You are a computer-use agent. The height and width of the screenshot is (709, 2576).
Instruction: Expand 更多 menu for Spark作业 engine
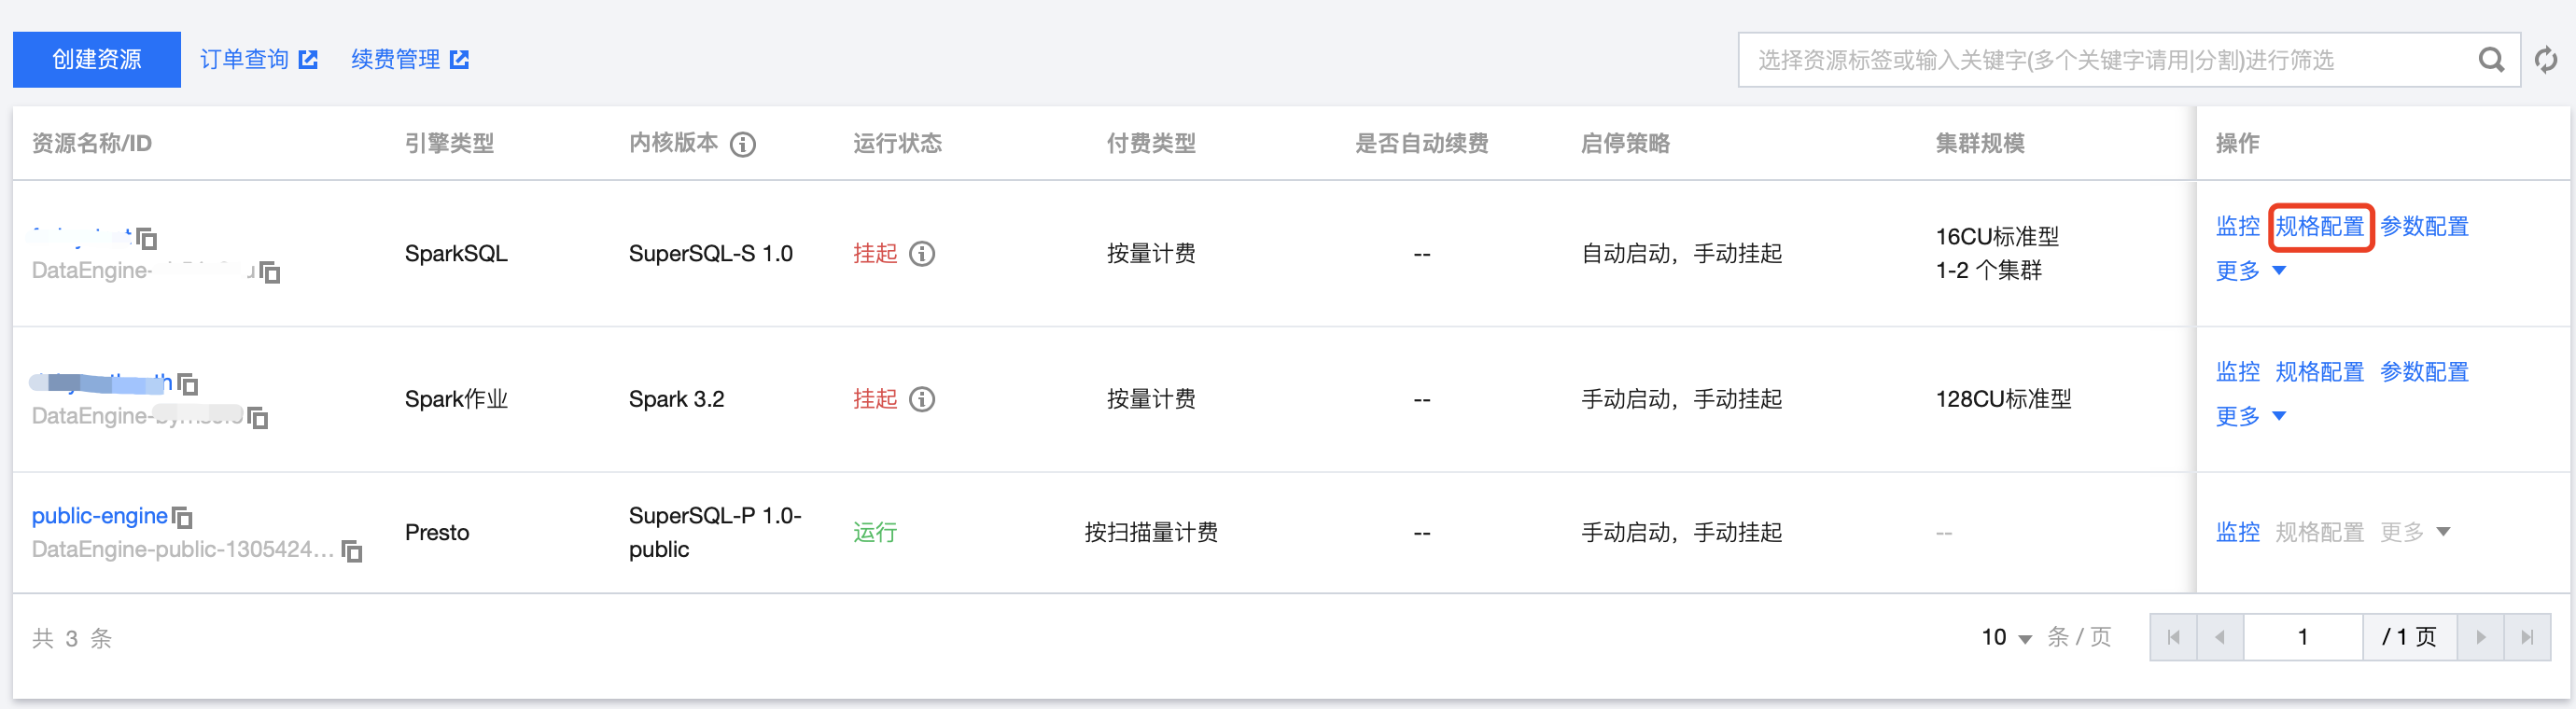coord(2250,416)
